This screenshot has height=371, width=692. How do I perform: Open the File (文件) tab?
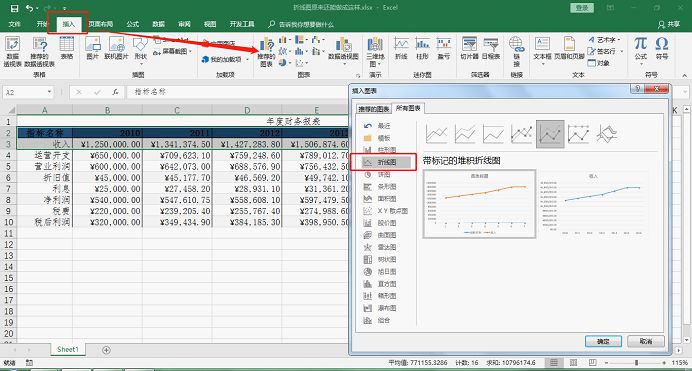[x=14, y=24]
